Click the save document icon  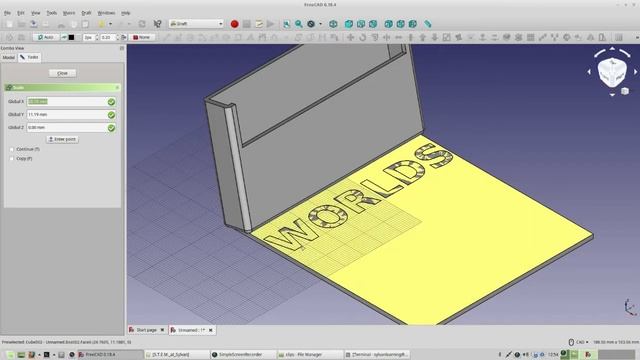point(33,24)
